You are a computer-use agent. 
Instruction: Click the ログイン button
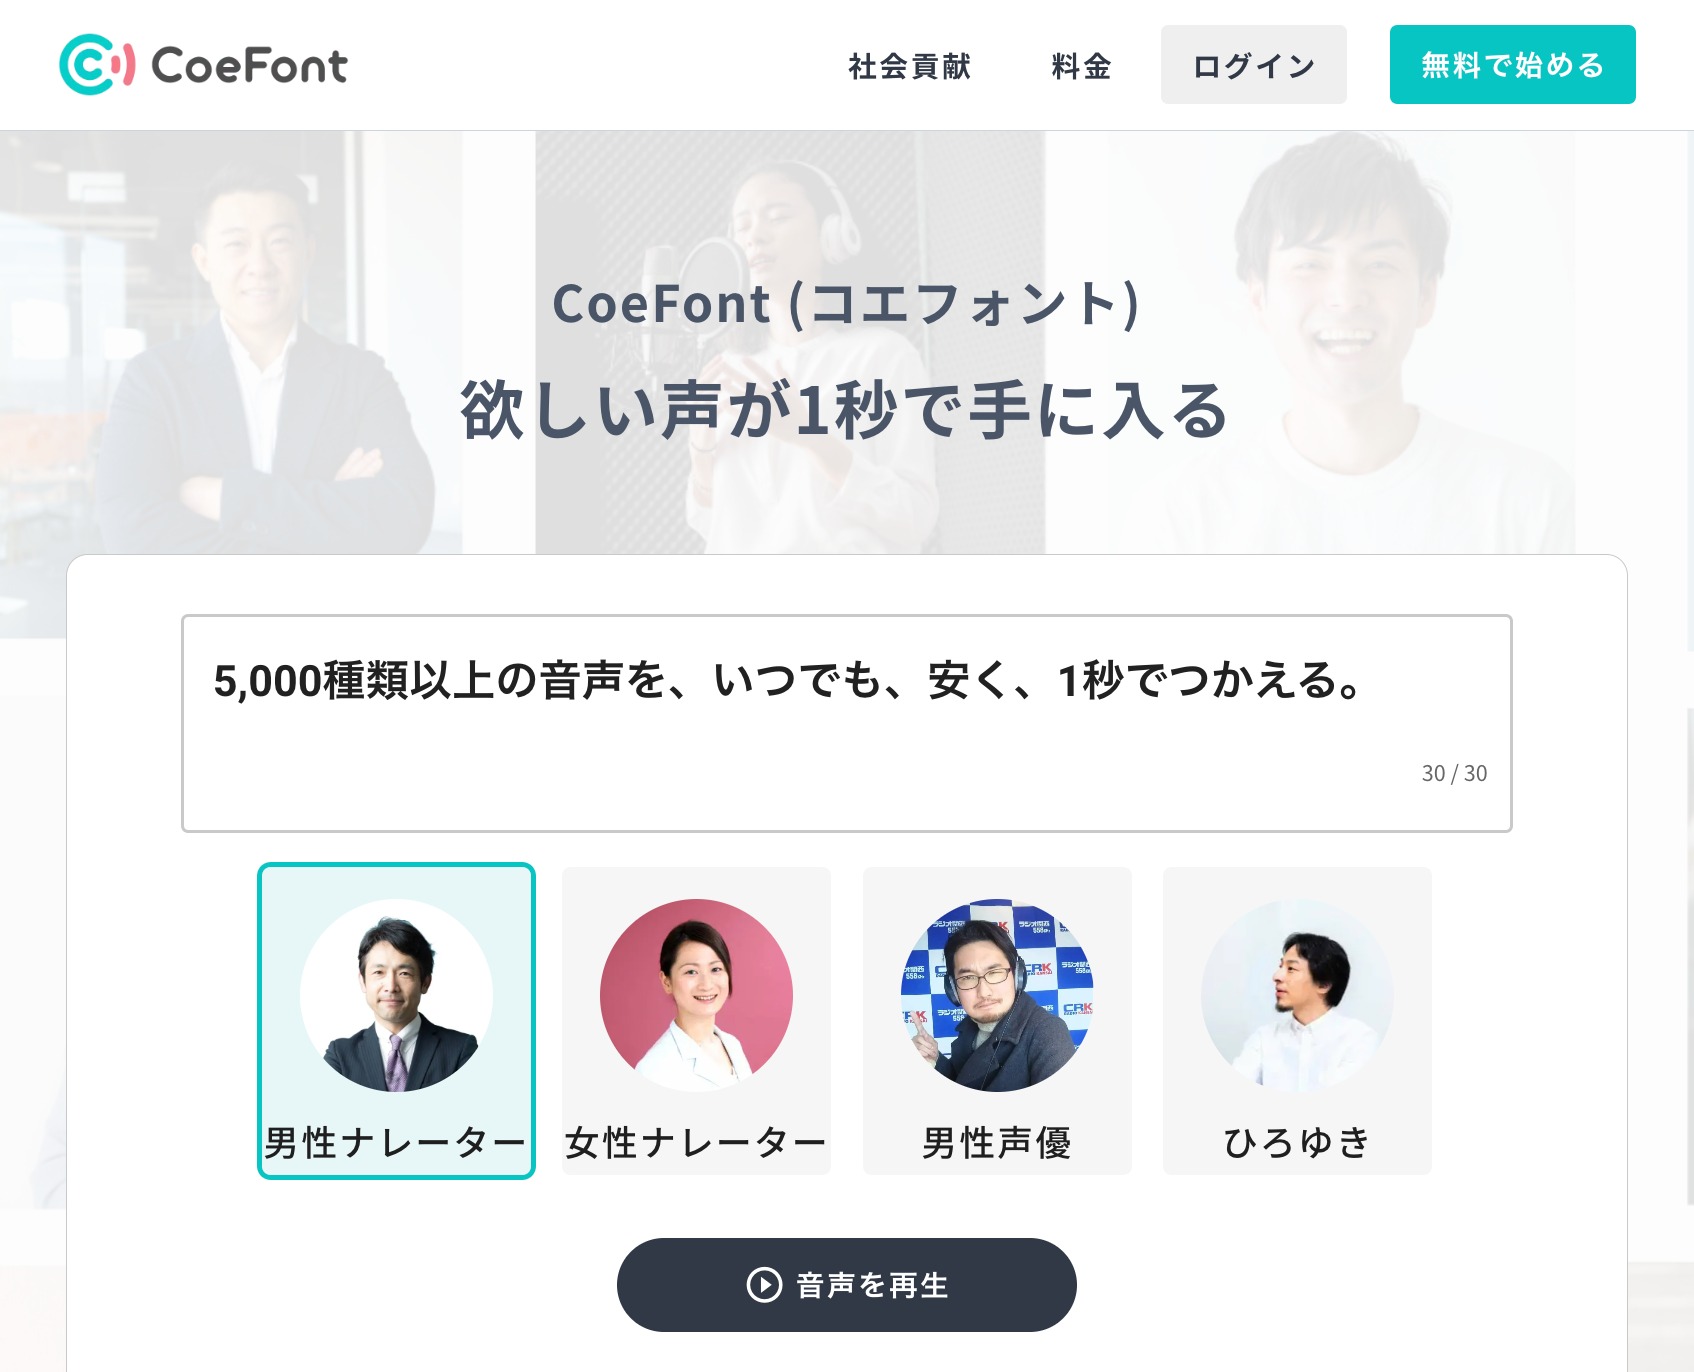point(1253,65)
